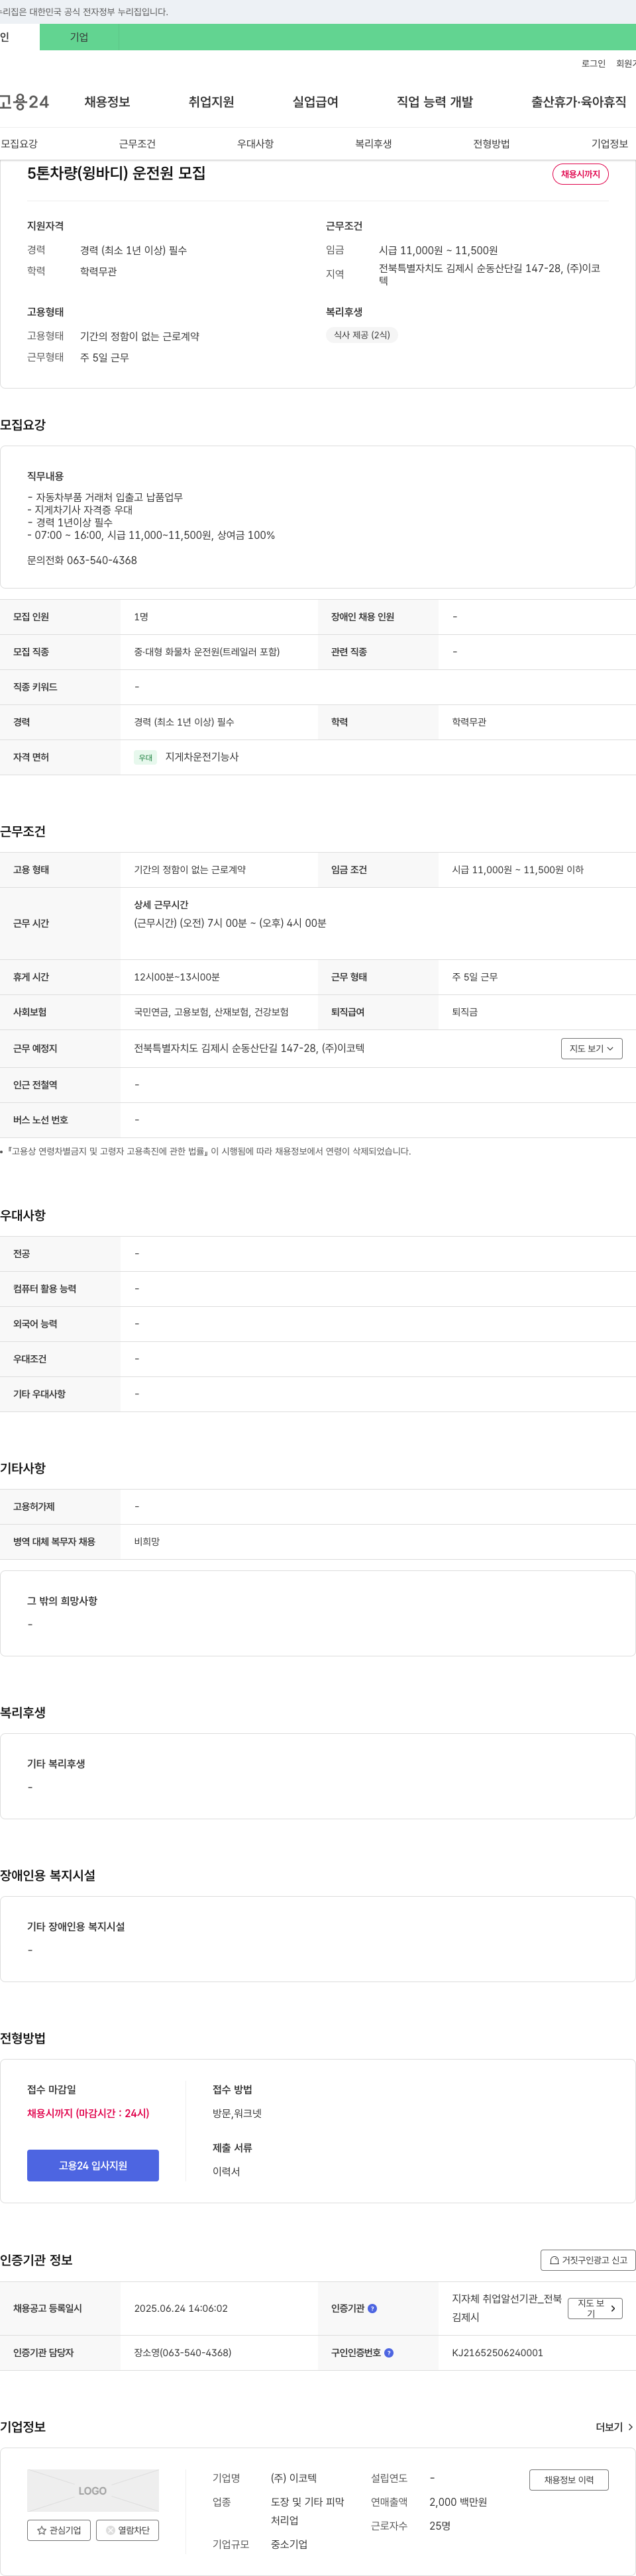Open the 취업지원 menu
This screenshot has height=2576, width=636.
click(x=211, y=102)
